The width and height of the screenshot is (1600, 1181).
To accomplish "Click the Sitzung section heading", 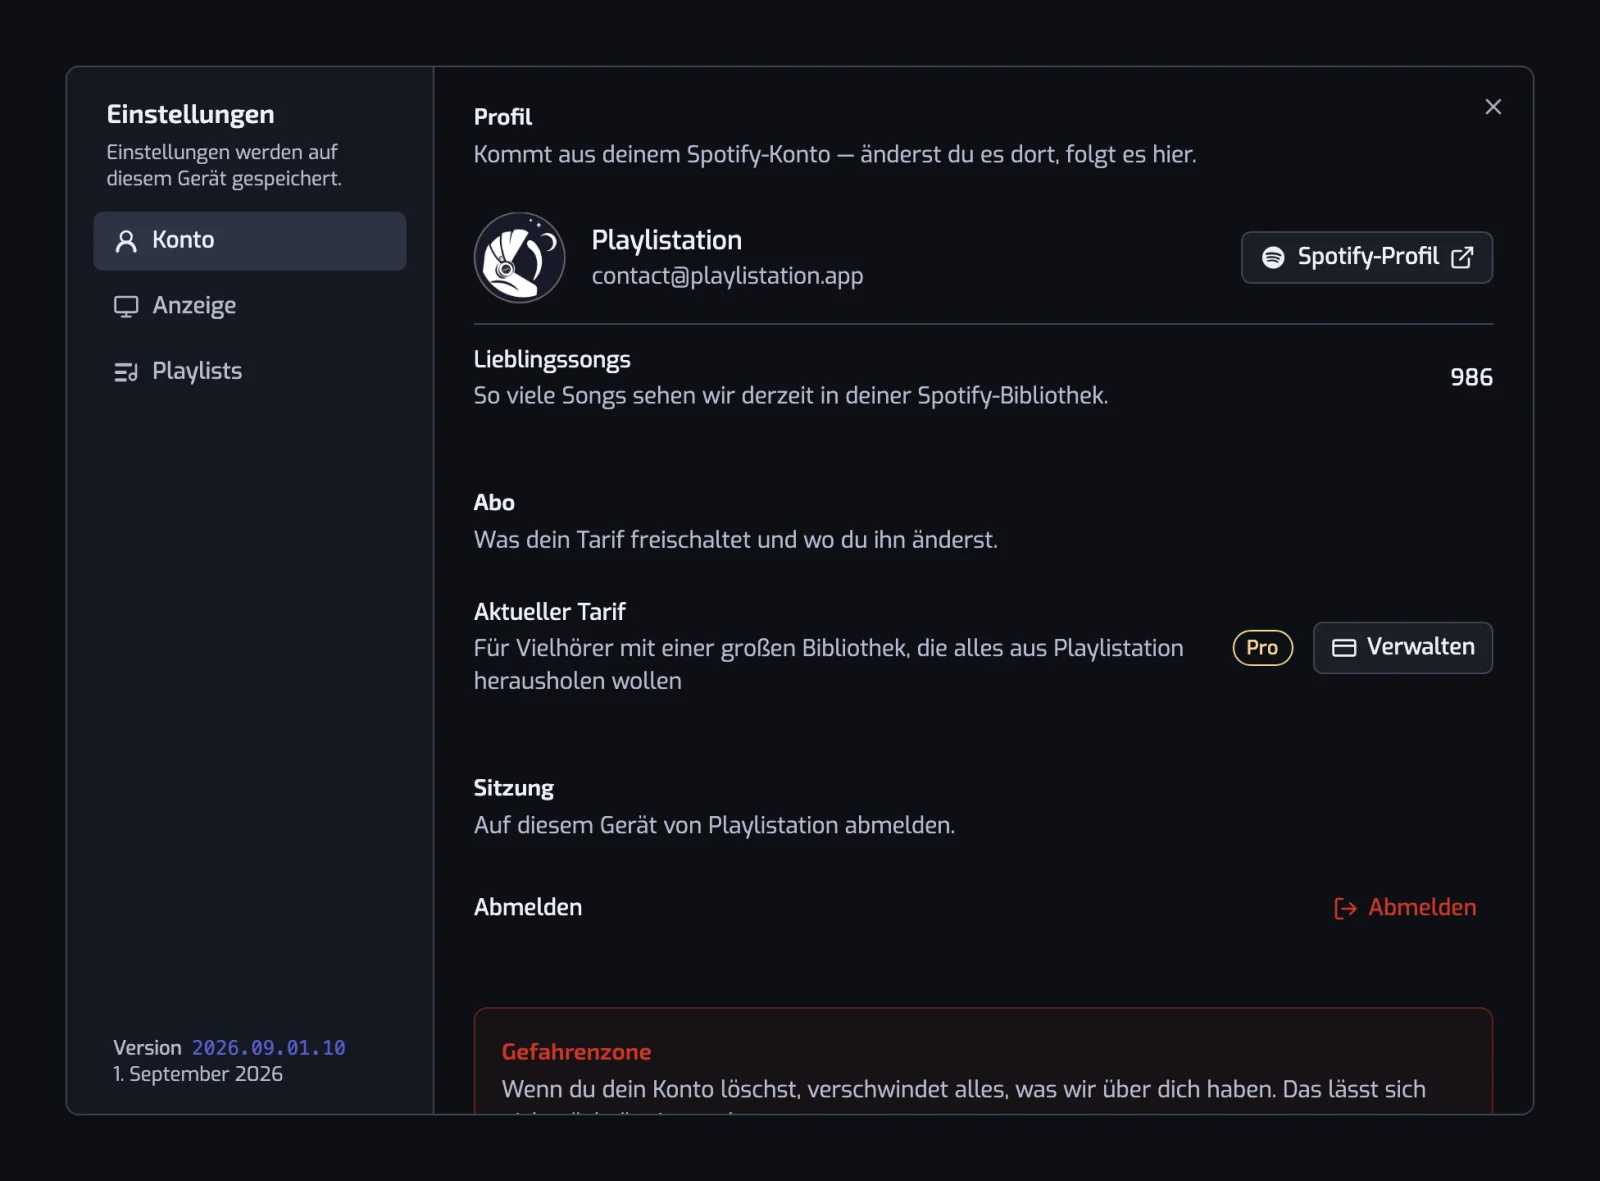I will 513,789.
